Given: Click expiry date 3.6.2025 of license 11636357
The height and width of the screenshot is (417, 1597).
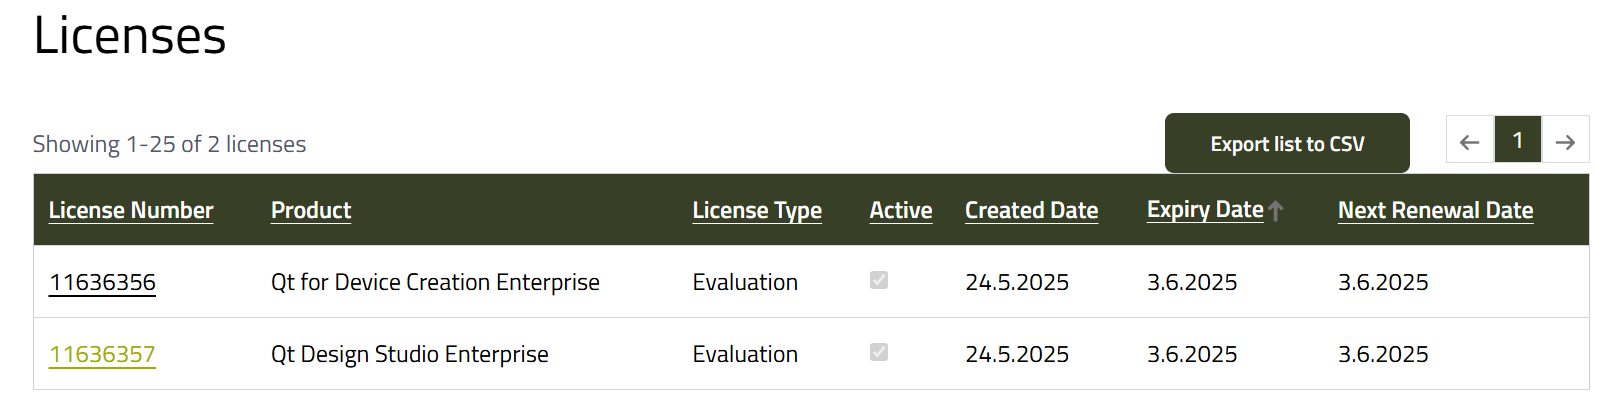Looking at the screenshot, I should (x=1192, y=354).
